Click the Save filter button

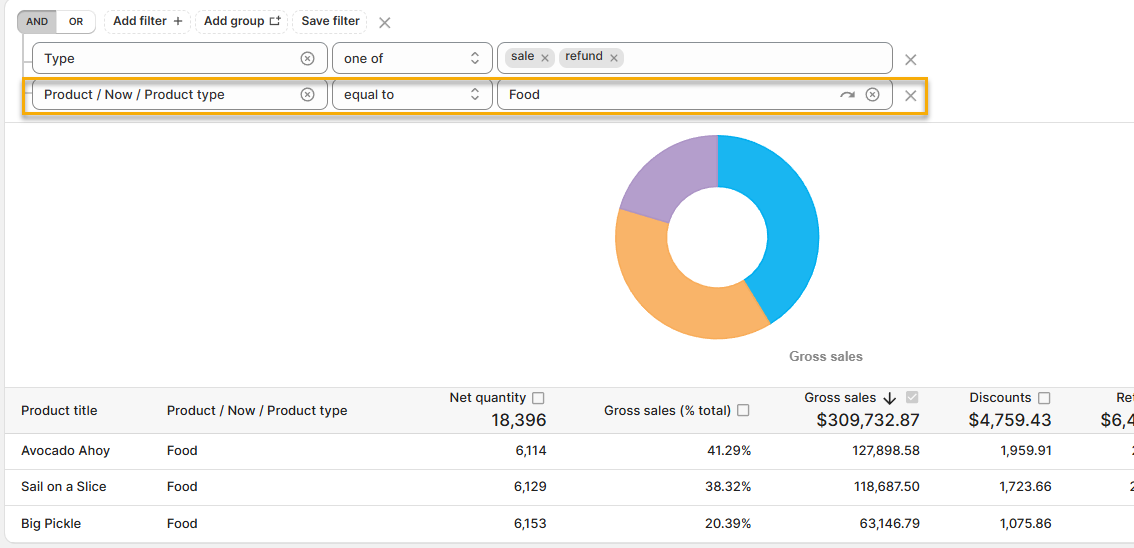click(x=330, y=21)
